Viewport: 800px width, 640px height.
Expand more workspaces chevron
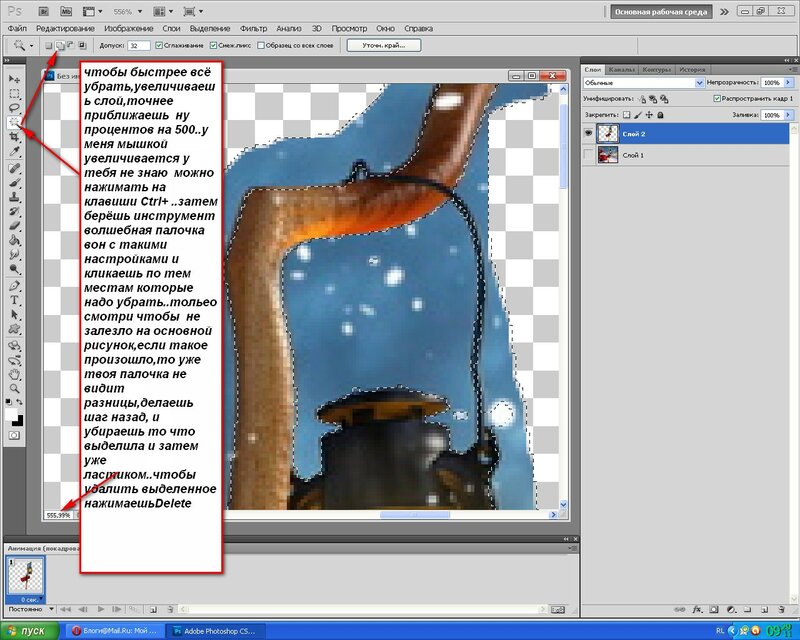[724, 12]
